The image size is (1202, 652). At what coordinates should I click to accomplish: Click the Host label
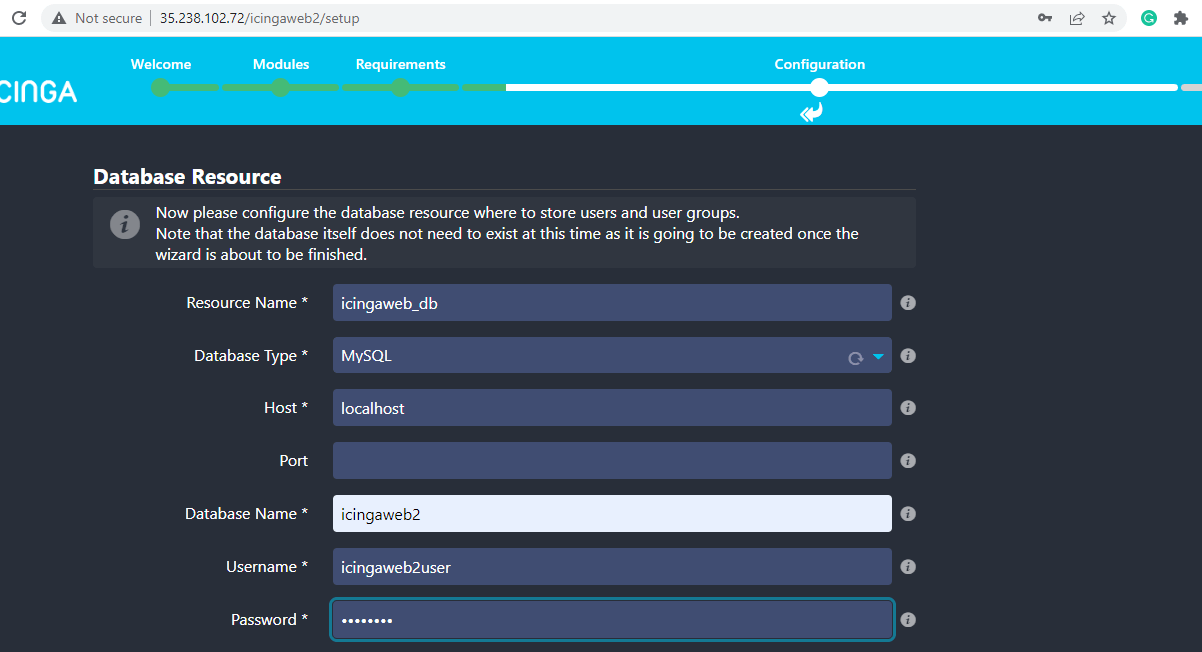coord(286,408)
